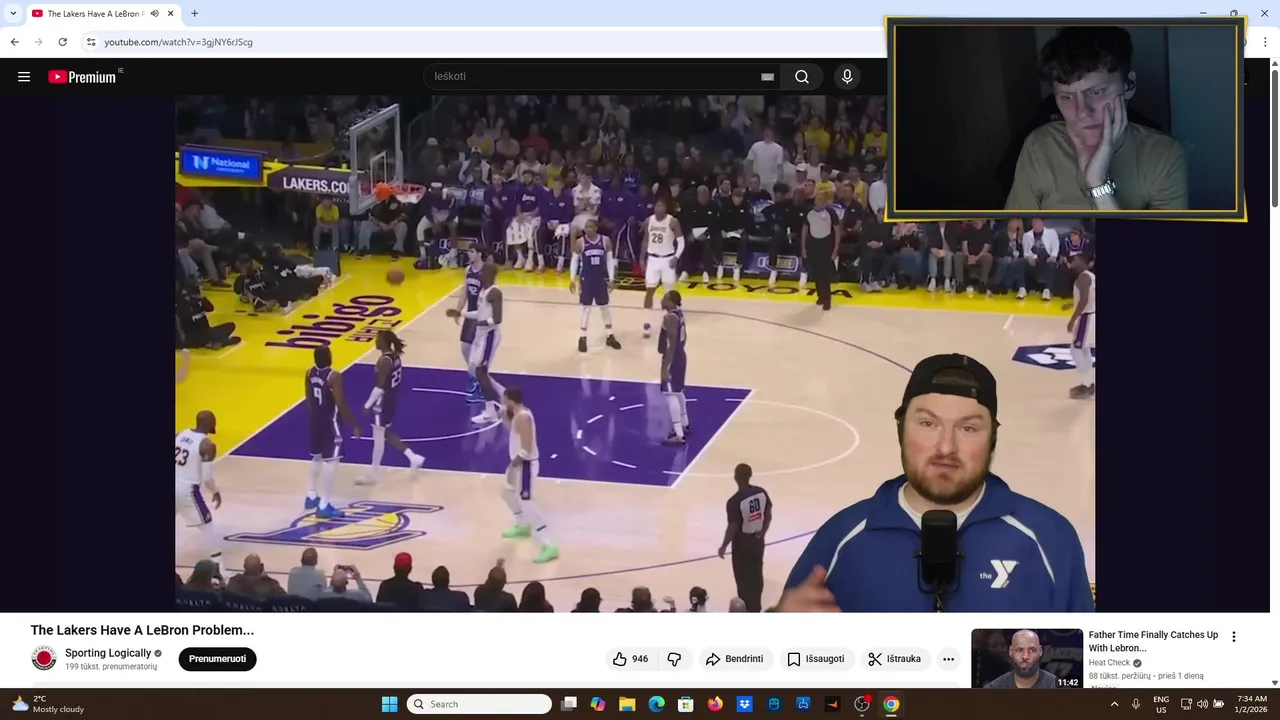Open Microsoft Store from taskbar

pos(686,704)
